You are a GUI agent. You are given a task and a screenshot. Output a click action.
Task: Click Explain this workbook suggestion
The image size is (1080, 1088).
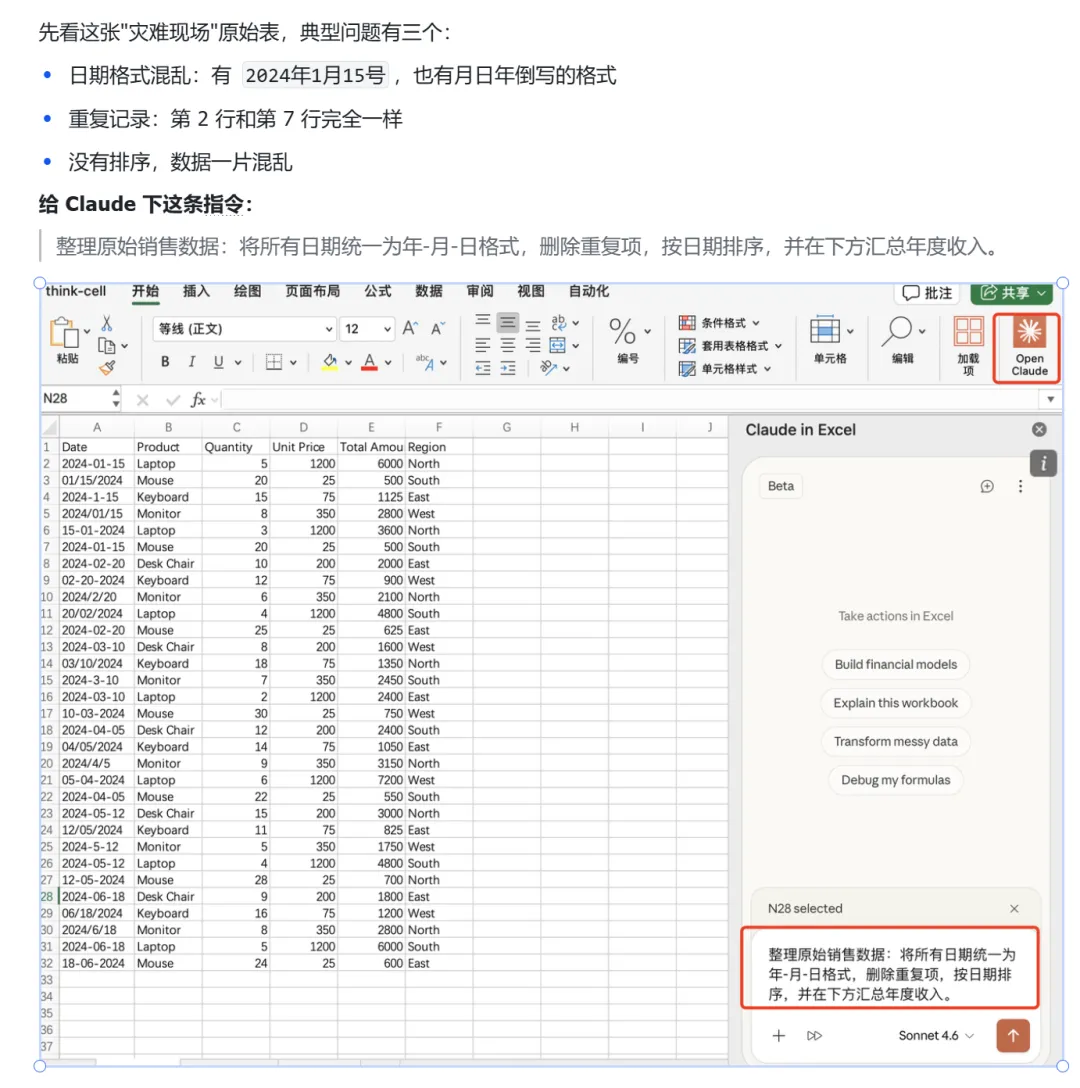point(895,703)
